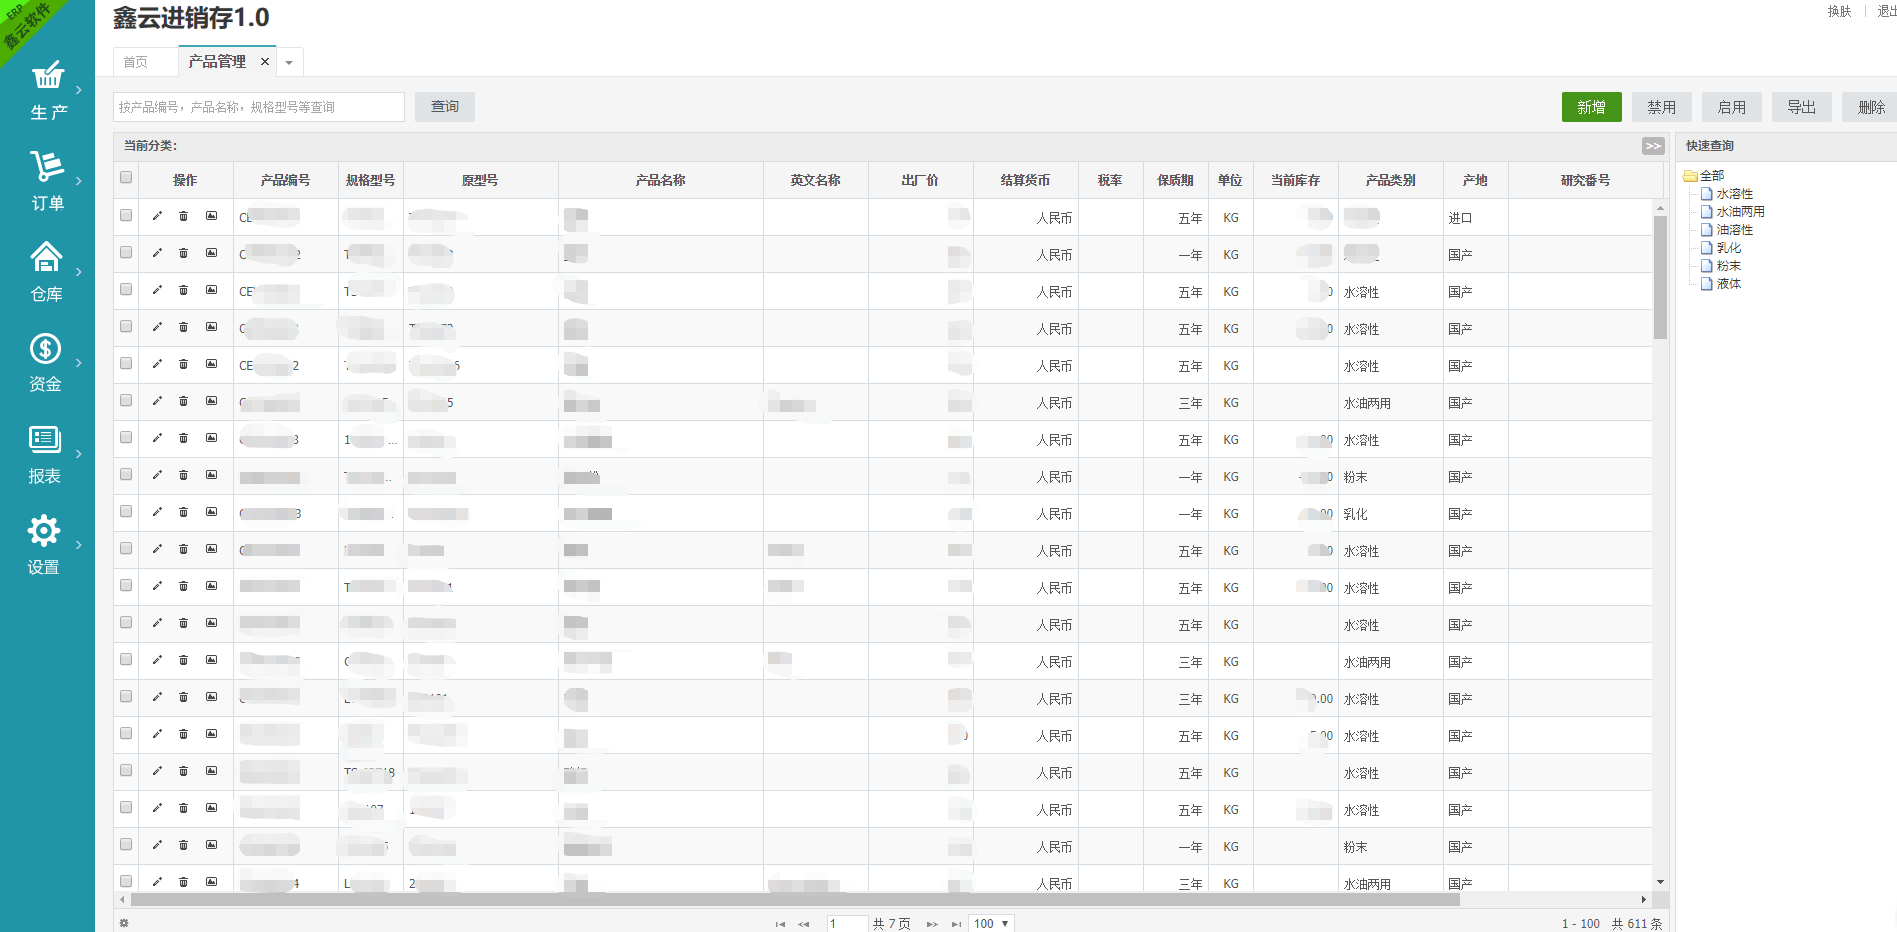Check the first product row checkbox
Screen dimensions: 1897x932
[x=126, y=215]
